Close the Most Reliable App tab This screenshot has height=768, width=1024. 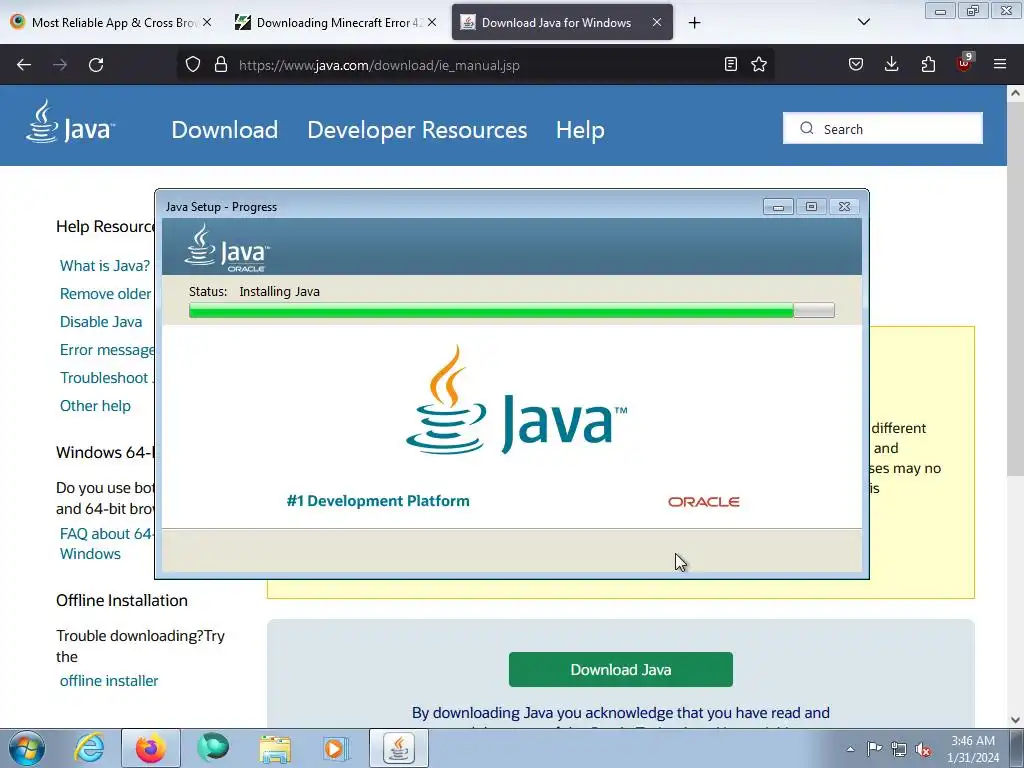(x=207, y=22)
